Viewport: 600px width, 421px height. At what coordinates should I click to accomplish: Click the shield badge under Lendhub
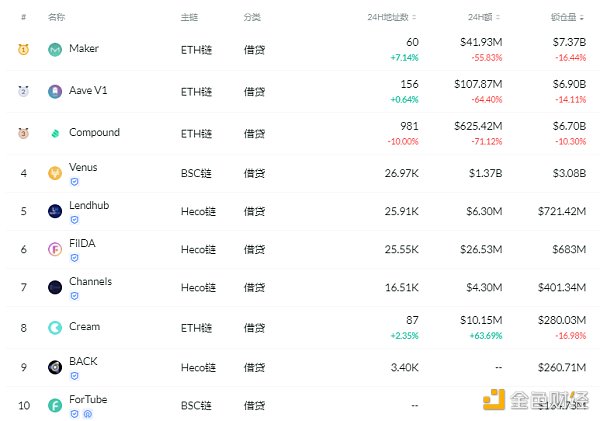(74, 220)
